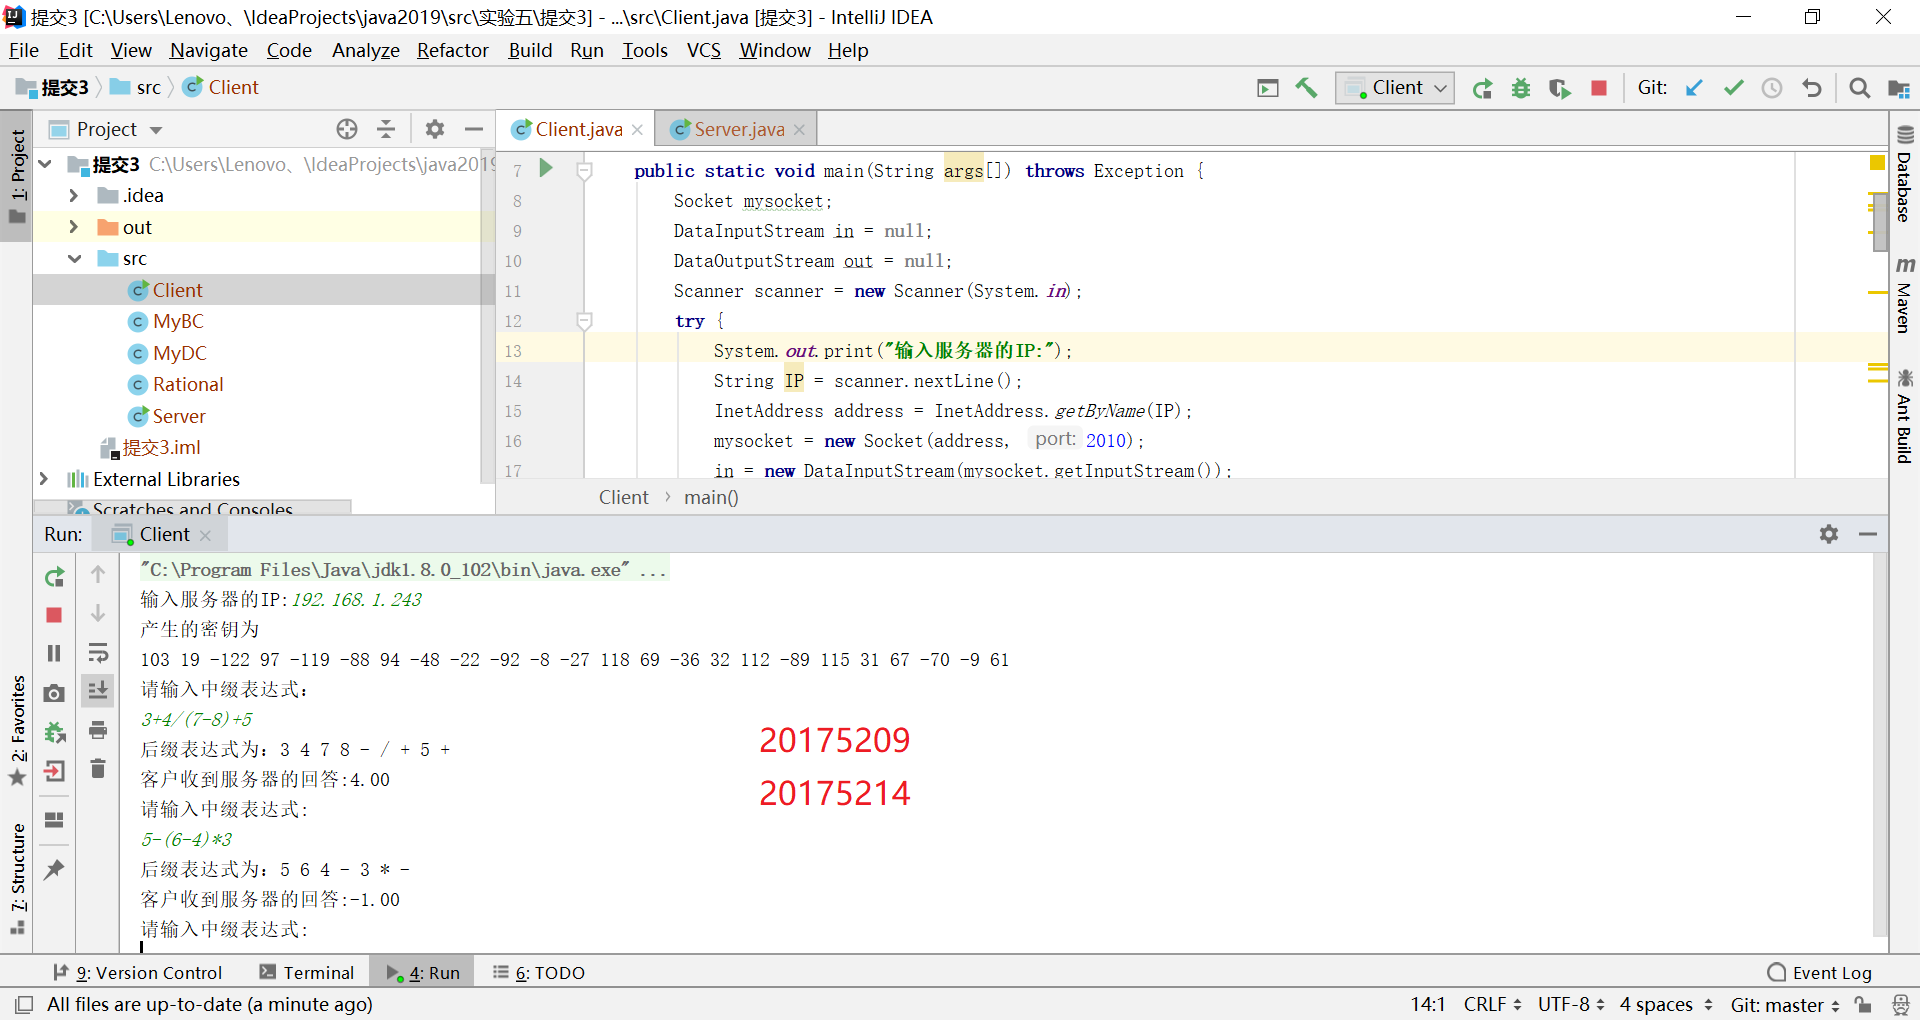Screen dimensions: 1920x1020
Task: Toggle Soft-Wrap in the Run console
Action: 98,653
